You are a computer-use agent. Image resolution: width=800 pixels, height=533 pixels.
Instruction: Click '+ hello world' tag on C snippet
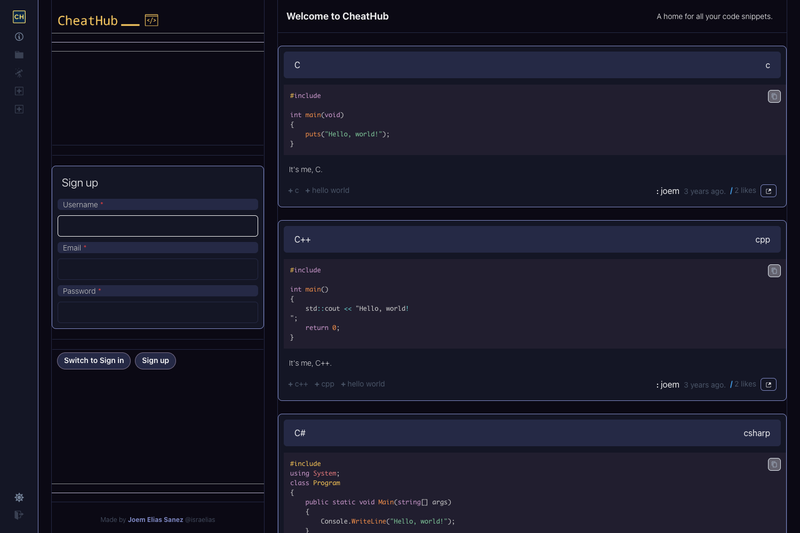tap(327, 190)
